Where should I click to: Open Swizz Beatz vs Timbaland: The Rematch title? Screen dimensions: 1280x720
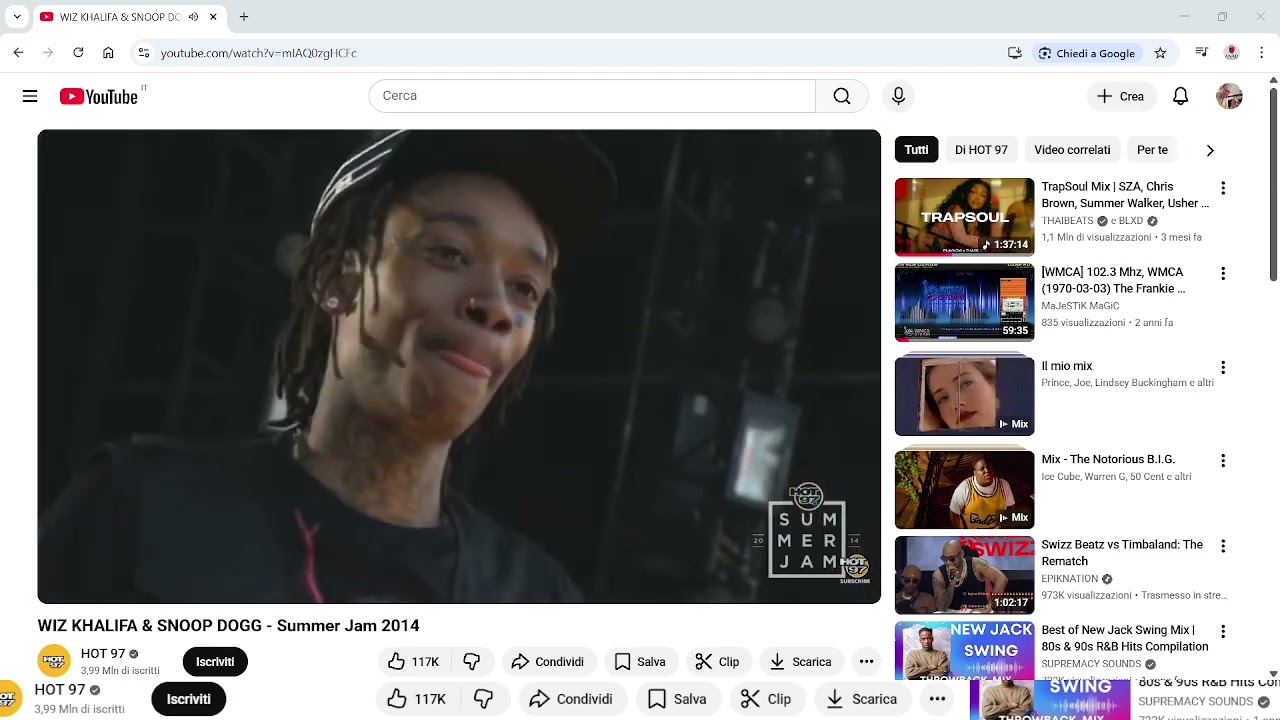click(1122, 553)
